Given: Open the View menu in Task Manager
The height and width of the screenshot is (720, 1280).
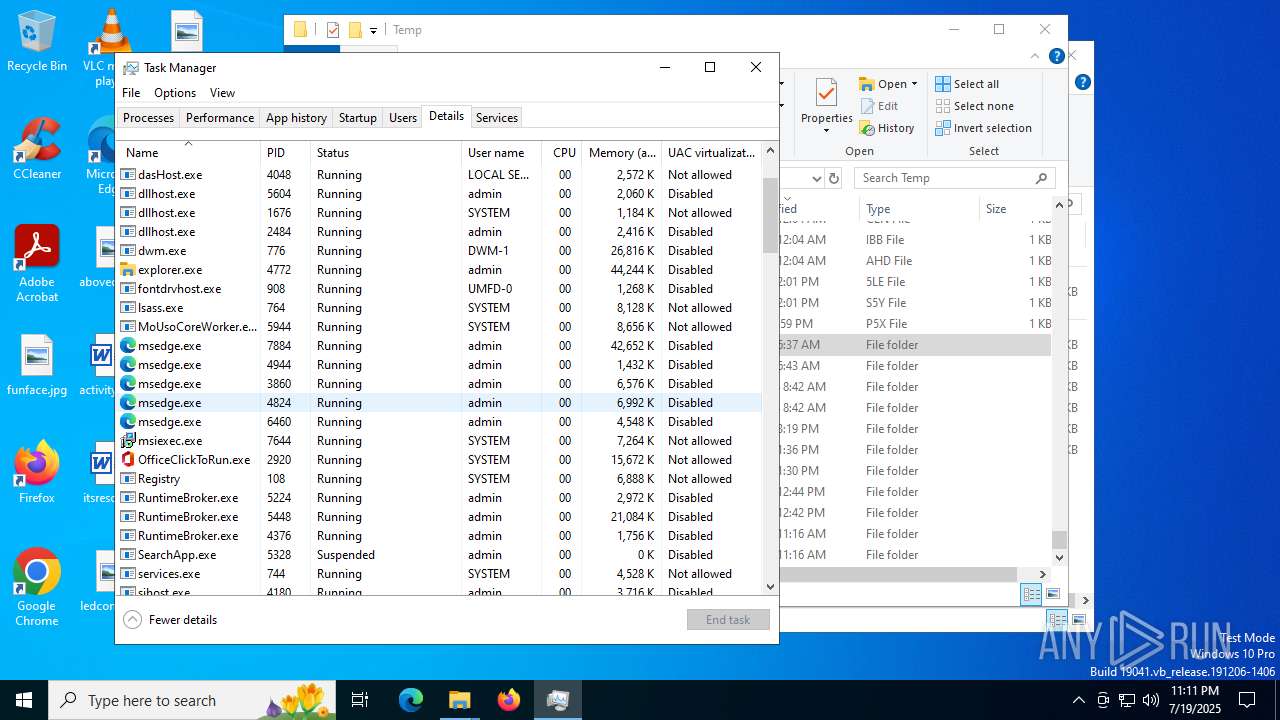Looking at the screenshot, I should pyautogui.click(x=222, y=93).
